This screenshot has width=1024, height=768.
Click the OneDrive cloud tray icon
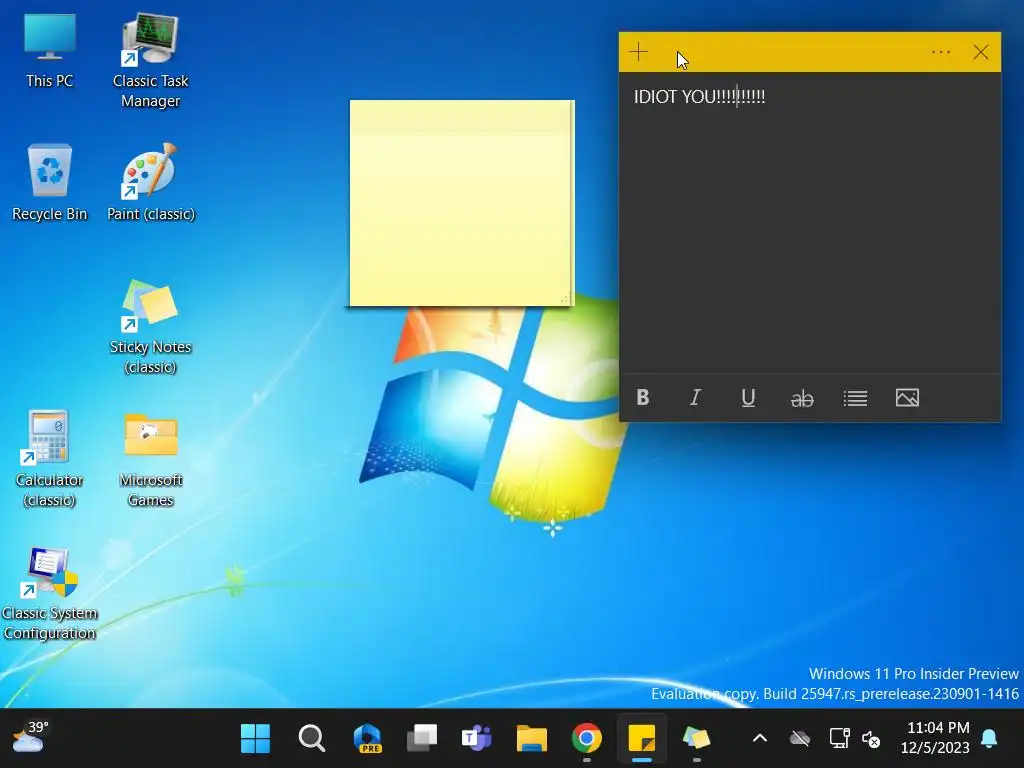(799, 739)
